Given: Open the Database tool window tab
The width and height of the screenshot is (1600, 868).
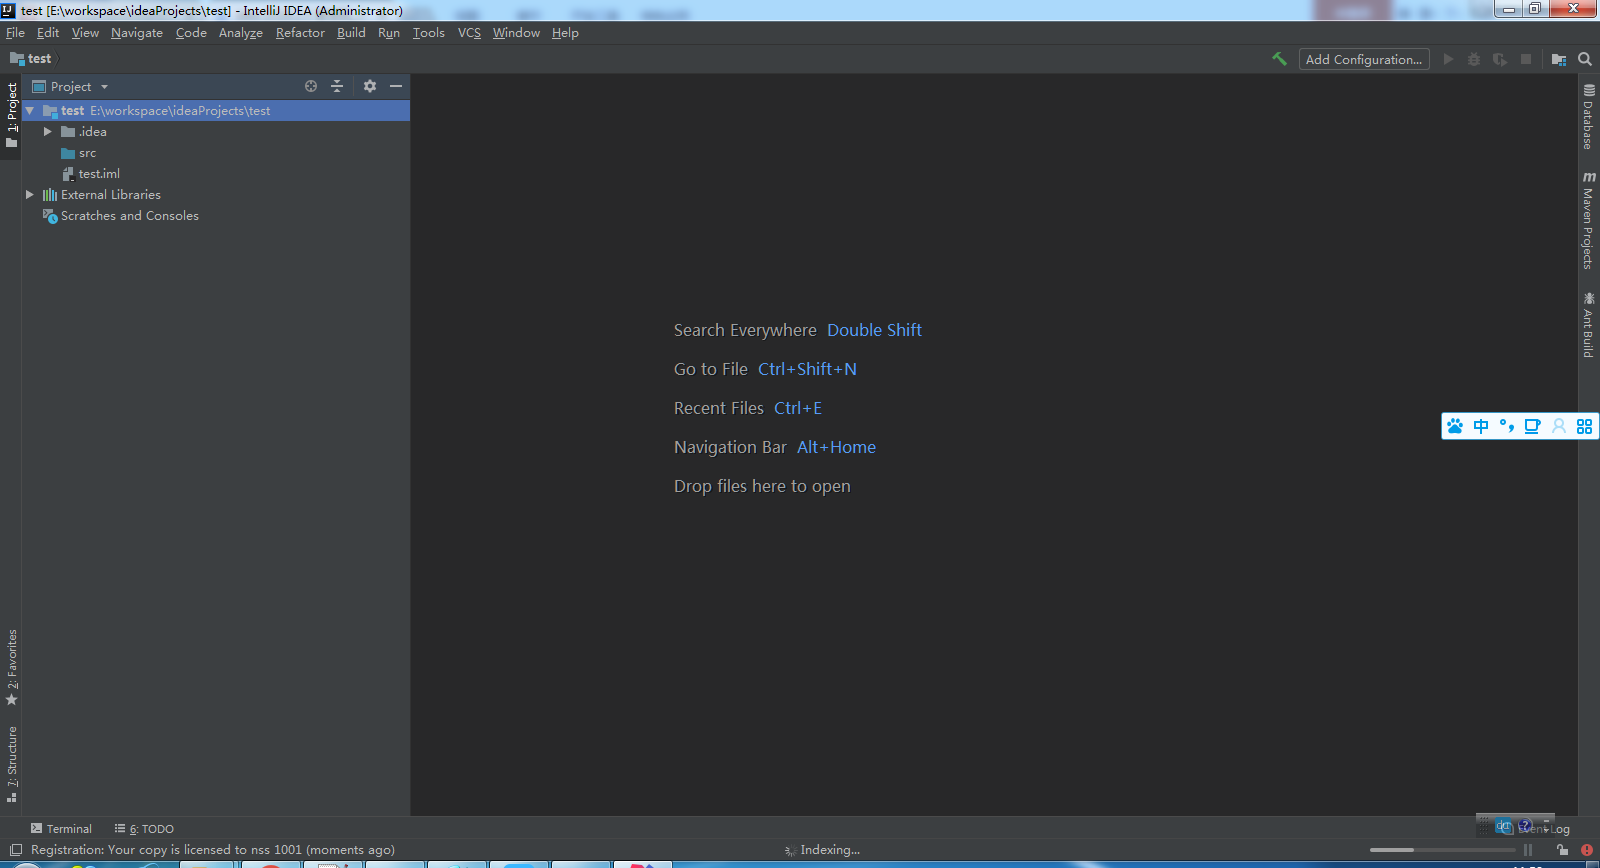Looking at the screenshot, I should pyautogui.click(x=1588, y=117).
